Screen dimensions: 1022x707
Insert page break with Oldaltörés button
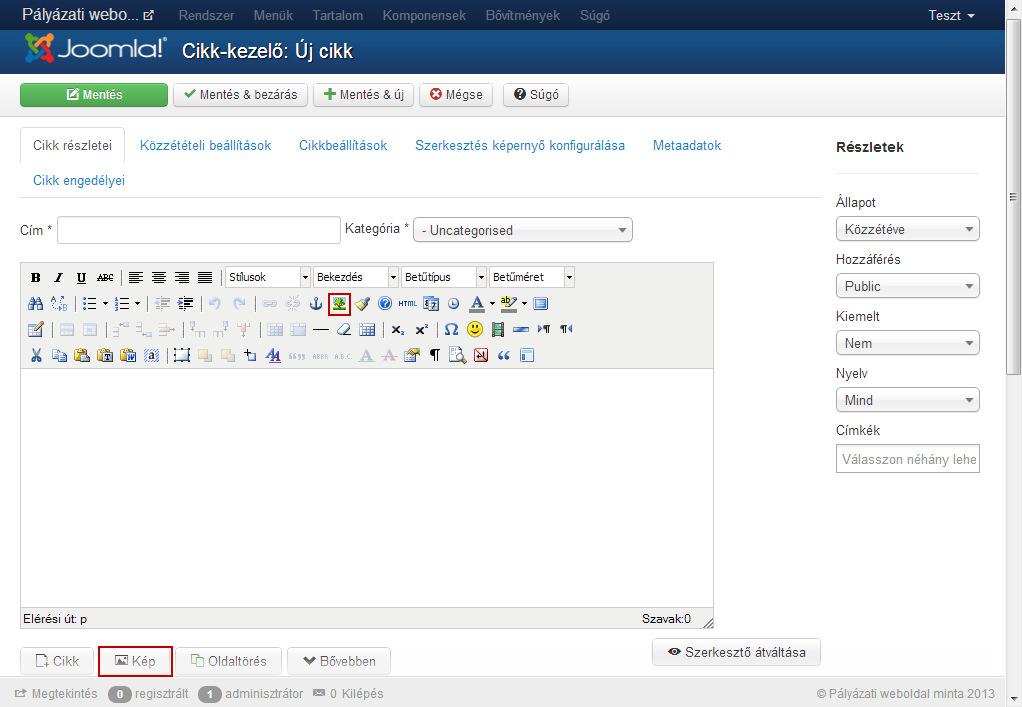coord(229,661)
